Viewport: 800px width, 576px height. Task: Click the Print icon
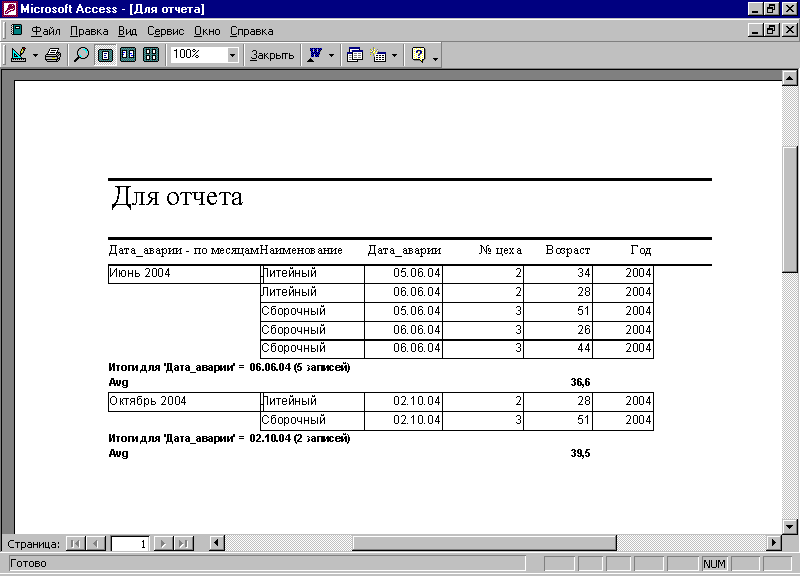(53, 55)
